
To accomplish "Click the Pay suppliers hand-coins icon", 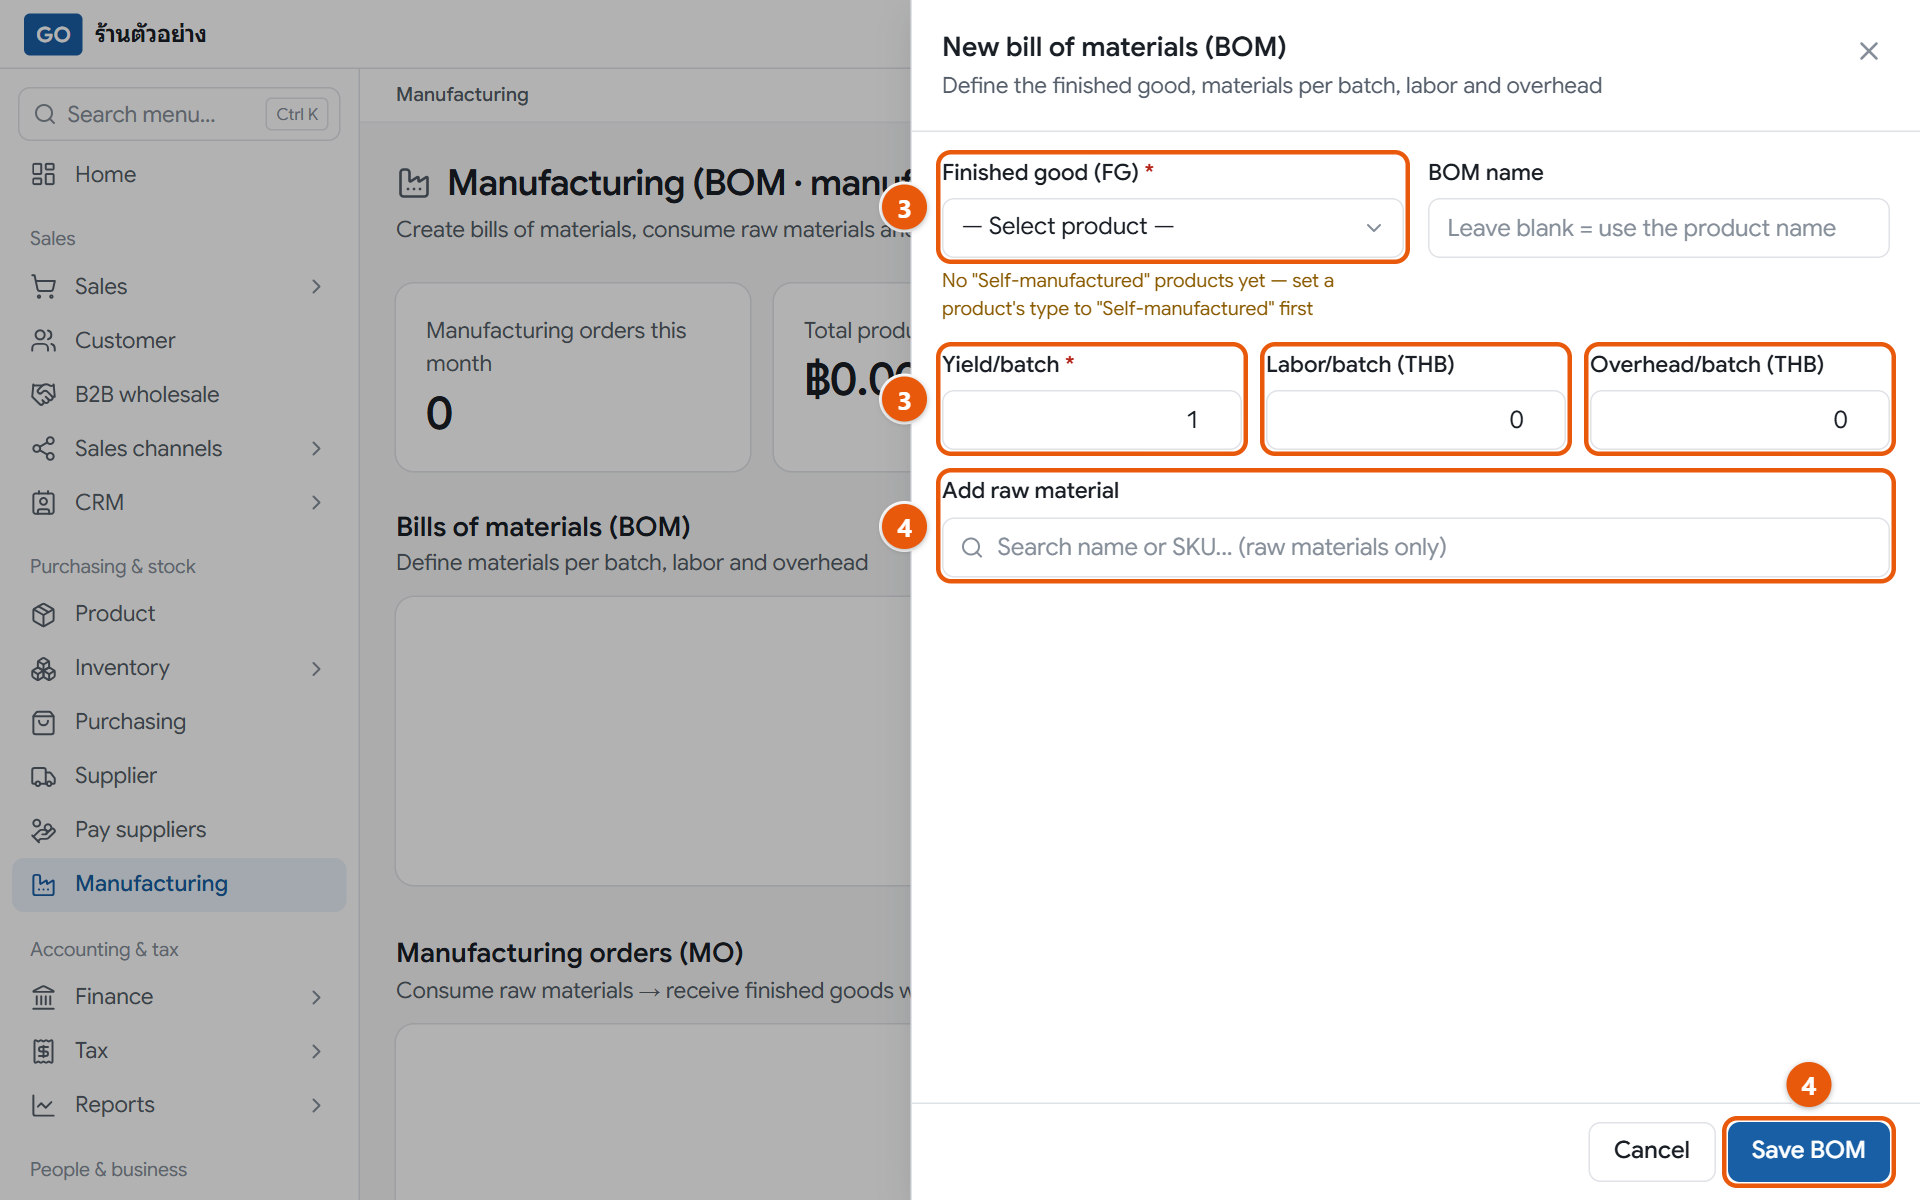I will [43, 830].
